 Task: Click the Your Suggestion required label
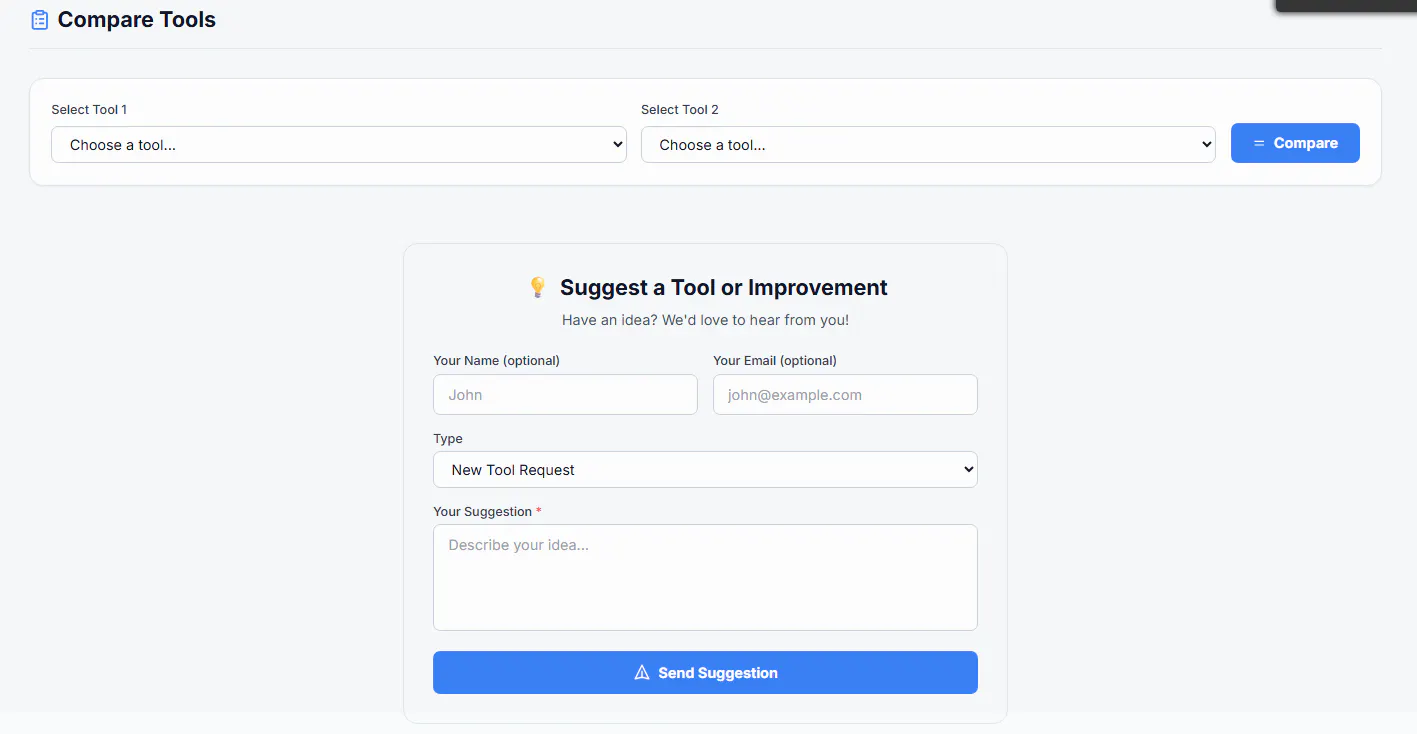point(487,512)
